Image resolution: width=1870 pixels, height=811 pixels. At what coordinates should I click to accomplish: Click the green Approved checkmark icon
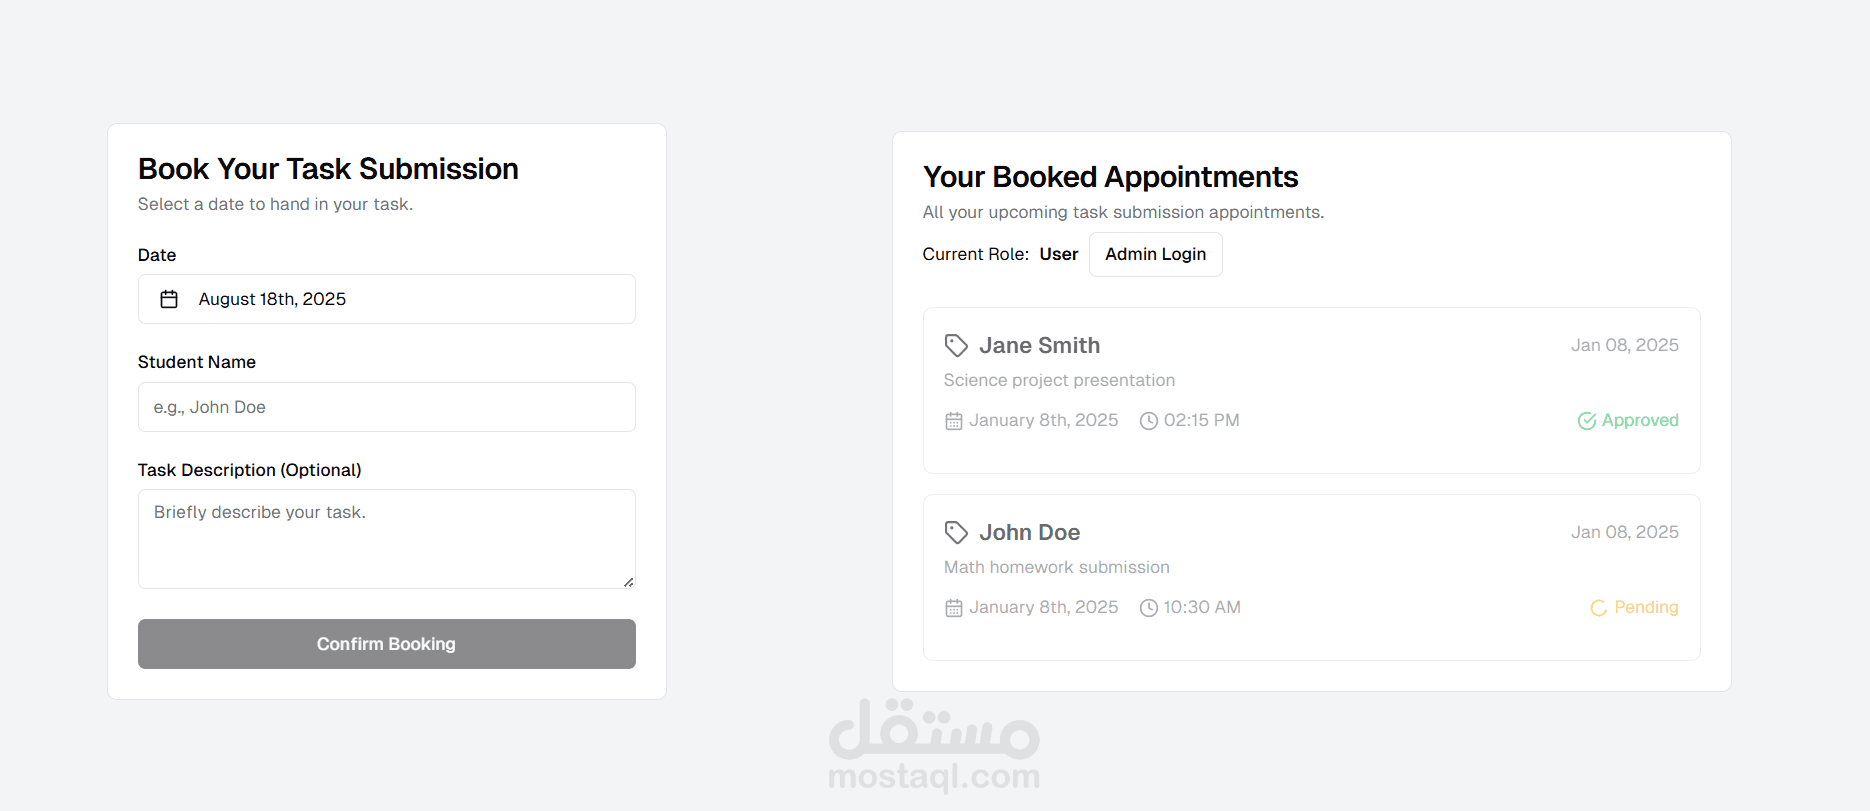[x=1586, y=421]
